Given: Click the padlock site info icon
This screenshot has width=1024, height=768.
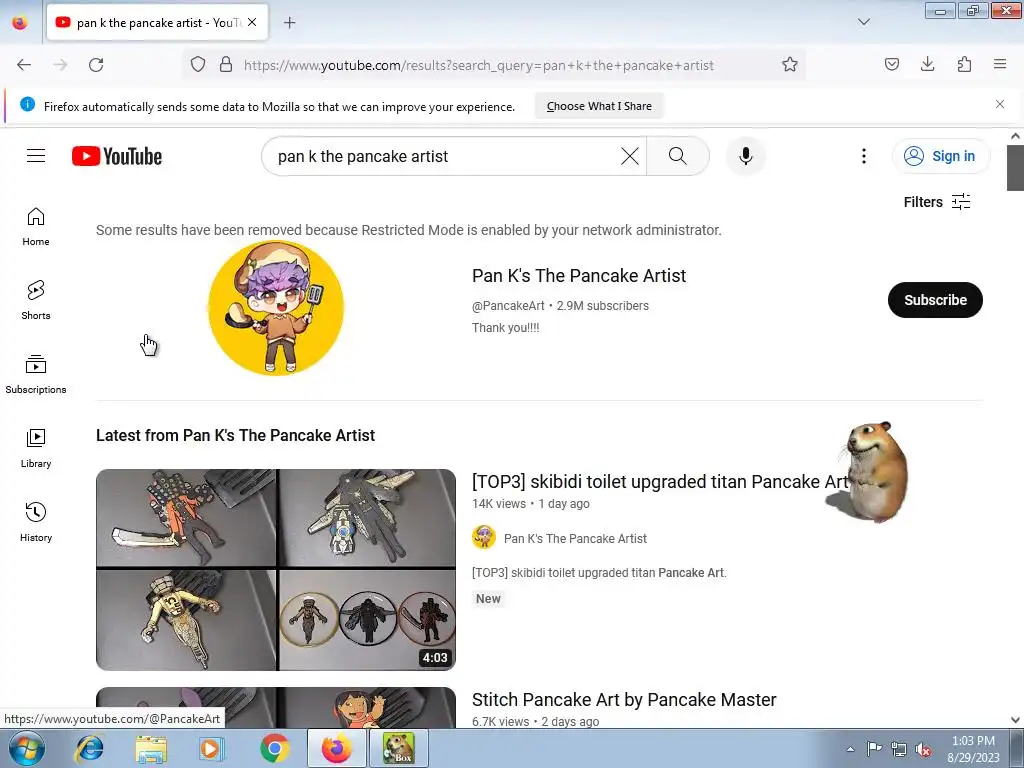Looking at the screenshot, I should point(226,65).
